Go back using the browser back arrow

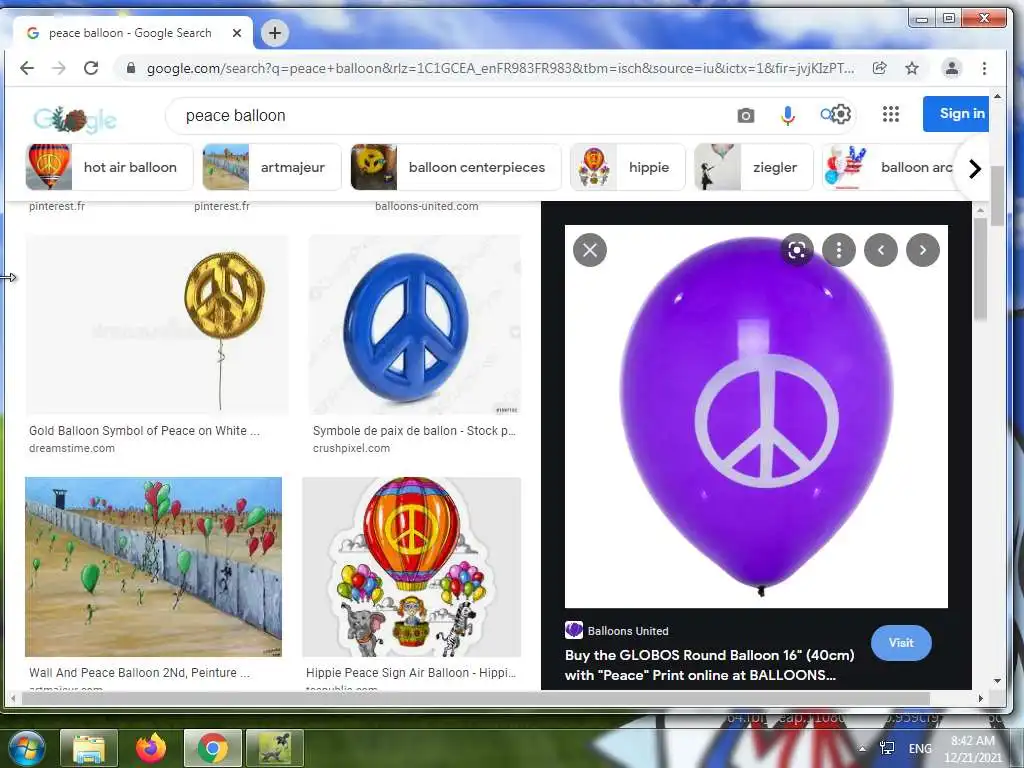[27, 68]
